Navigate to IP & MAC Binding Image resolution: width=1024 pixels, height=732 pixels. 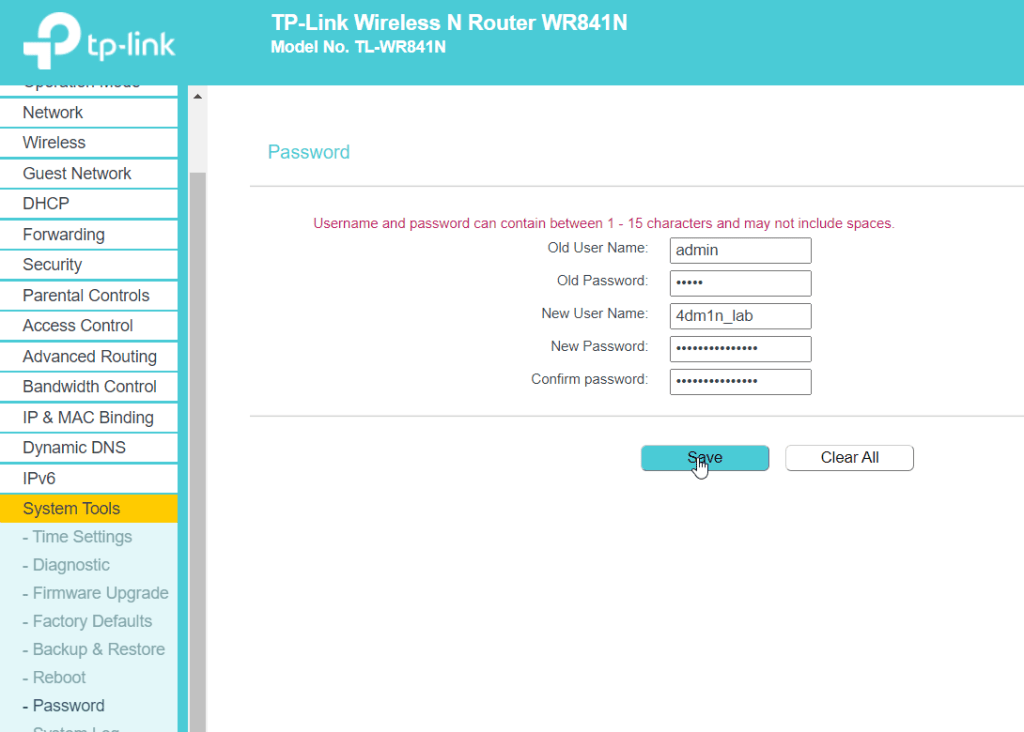coord(88,418)
